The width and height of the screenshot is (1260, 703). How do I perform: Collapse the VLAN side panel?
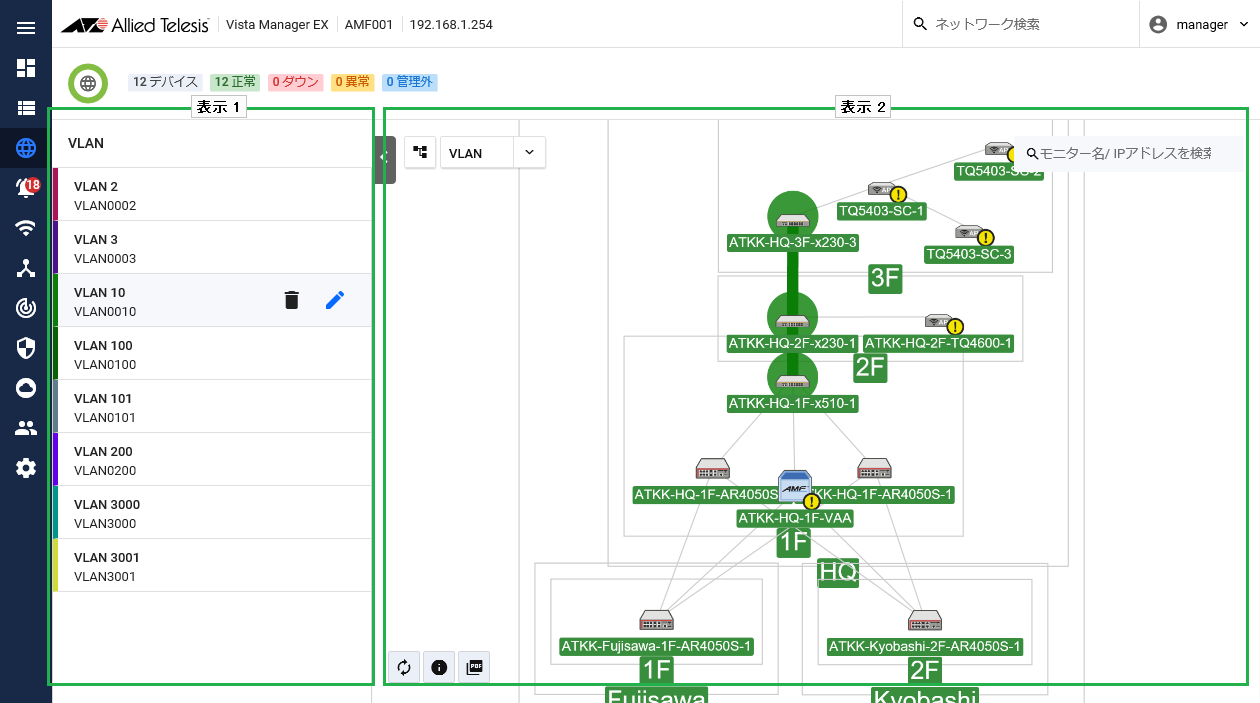[x=385, y=159]
